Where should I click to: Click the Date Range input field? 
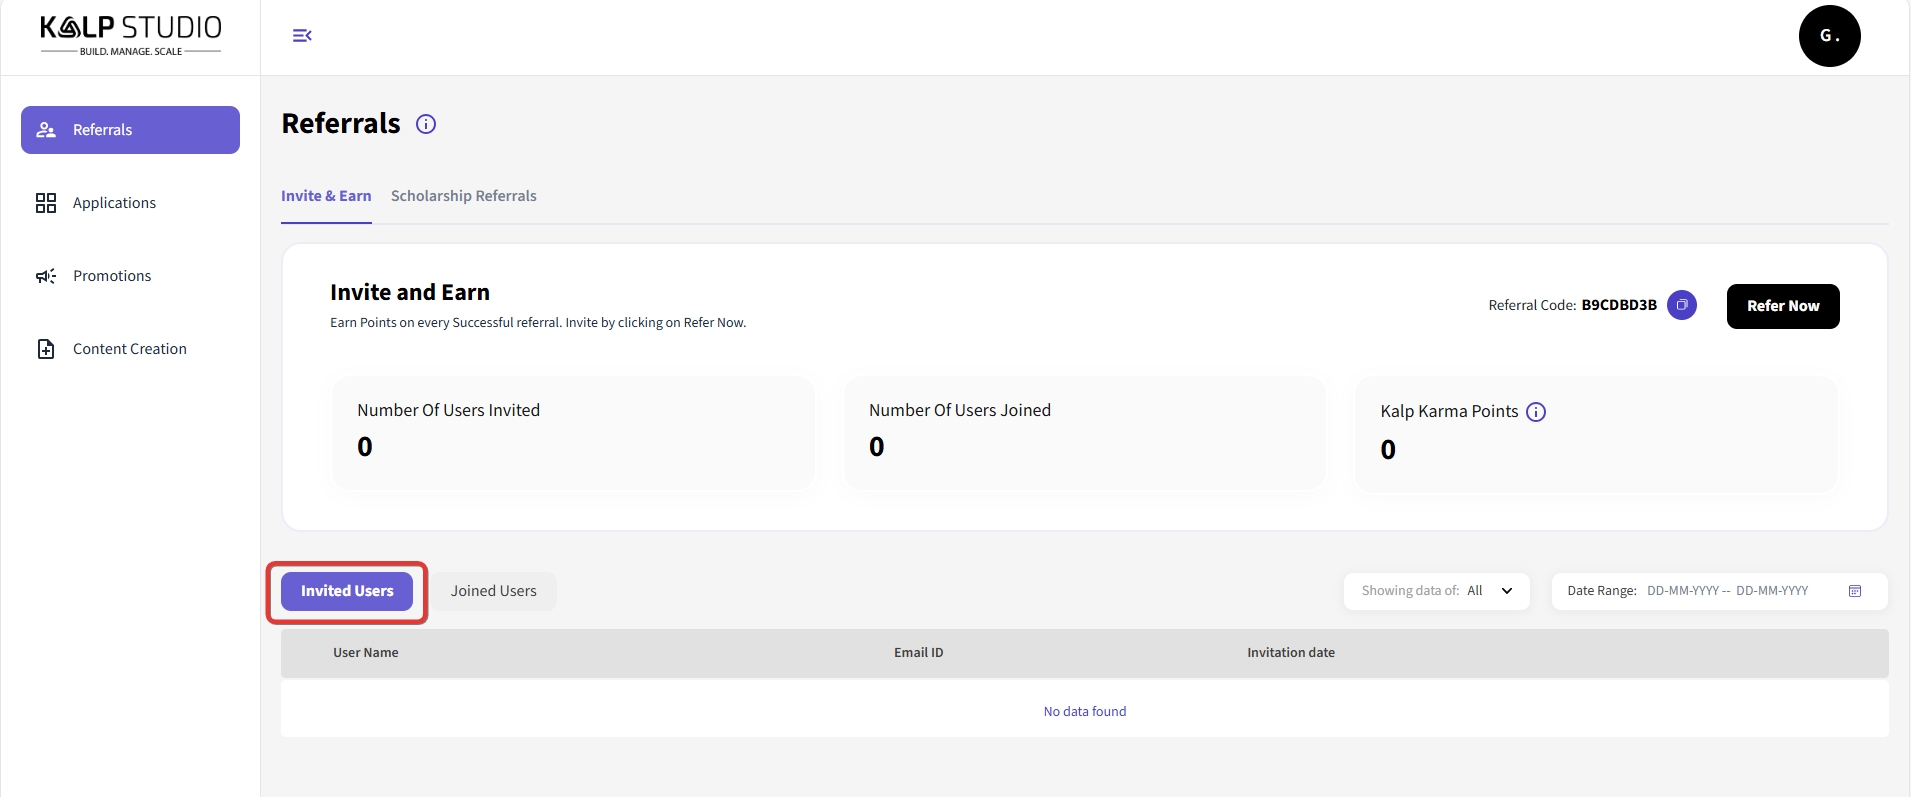tap(1727, 591)
